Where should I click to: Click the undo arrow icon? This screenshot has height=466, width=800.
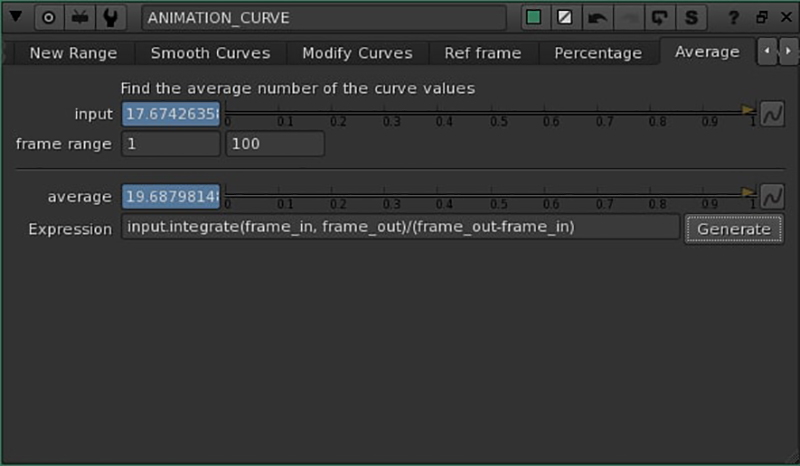(598, 17)
